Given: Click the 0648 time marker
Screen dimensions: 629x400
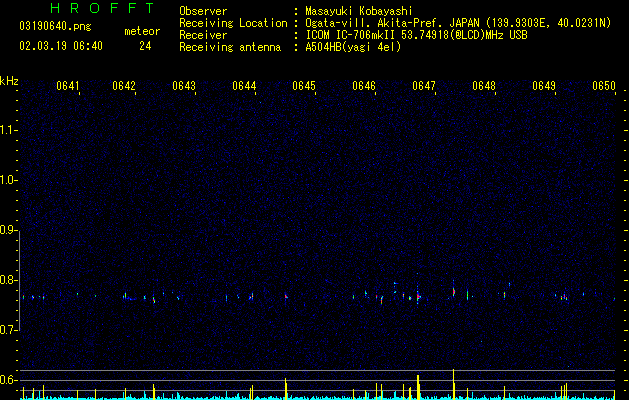Looking at the screenshot, I should (x=484, y=85).
